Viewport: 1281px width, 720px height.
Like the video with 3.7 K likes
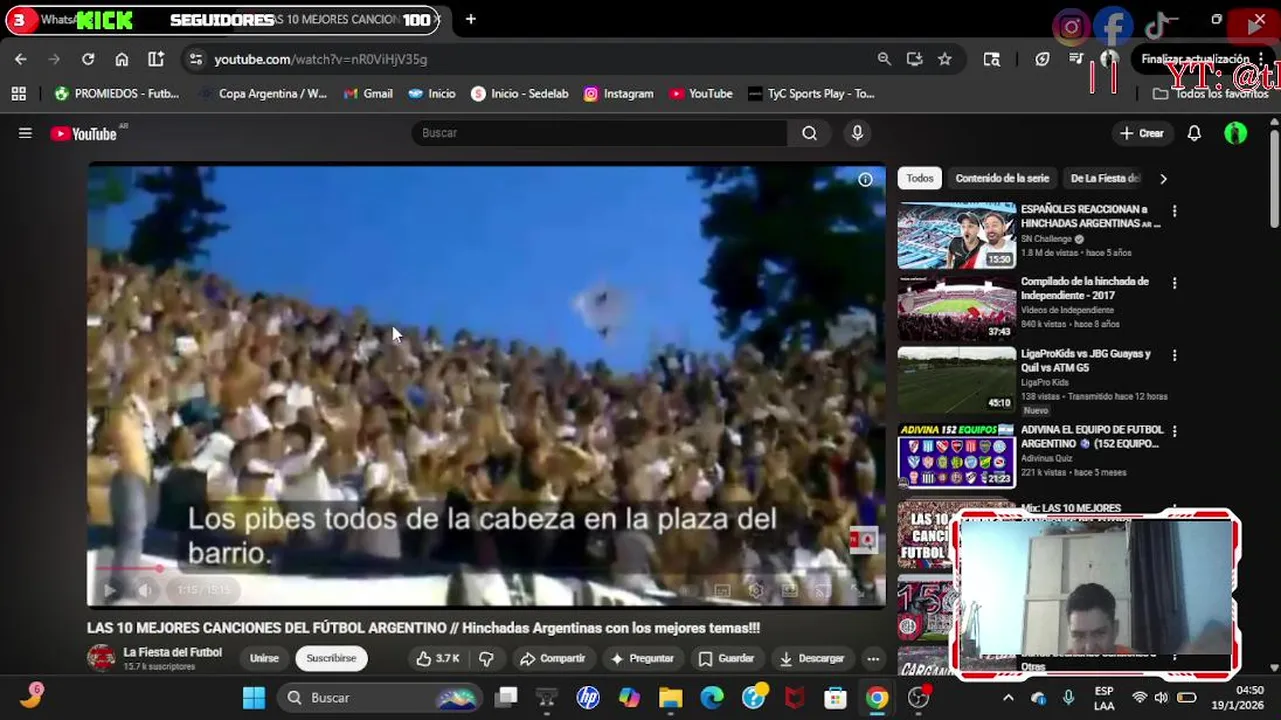click(x=438, y=658)
